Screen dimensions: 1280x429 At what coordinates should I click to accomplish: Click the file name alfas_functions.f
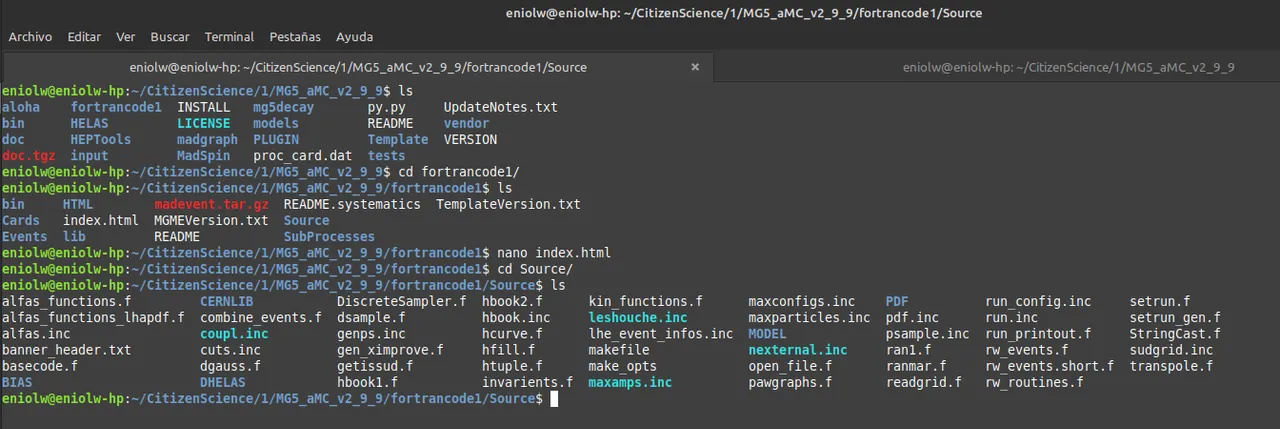(66, 301)
